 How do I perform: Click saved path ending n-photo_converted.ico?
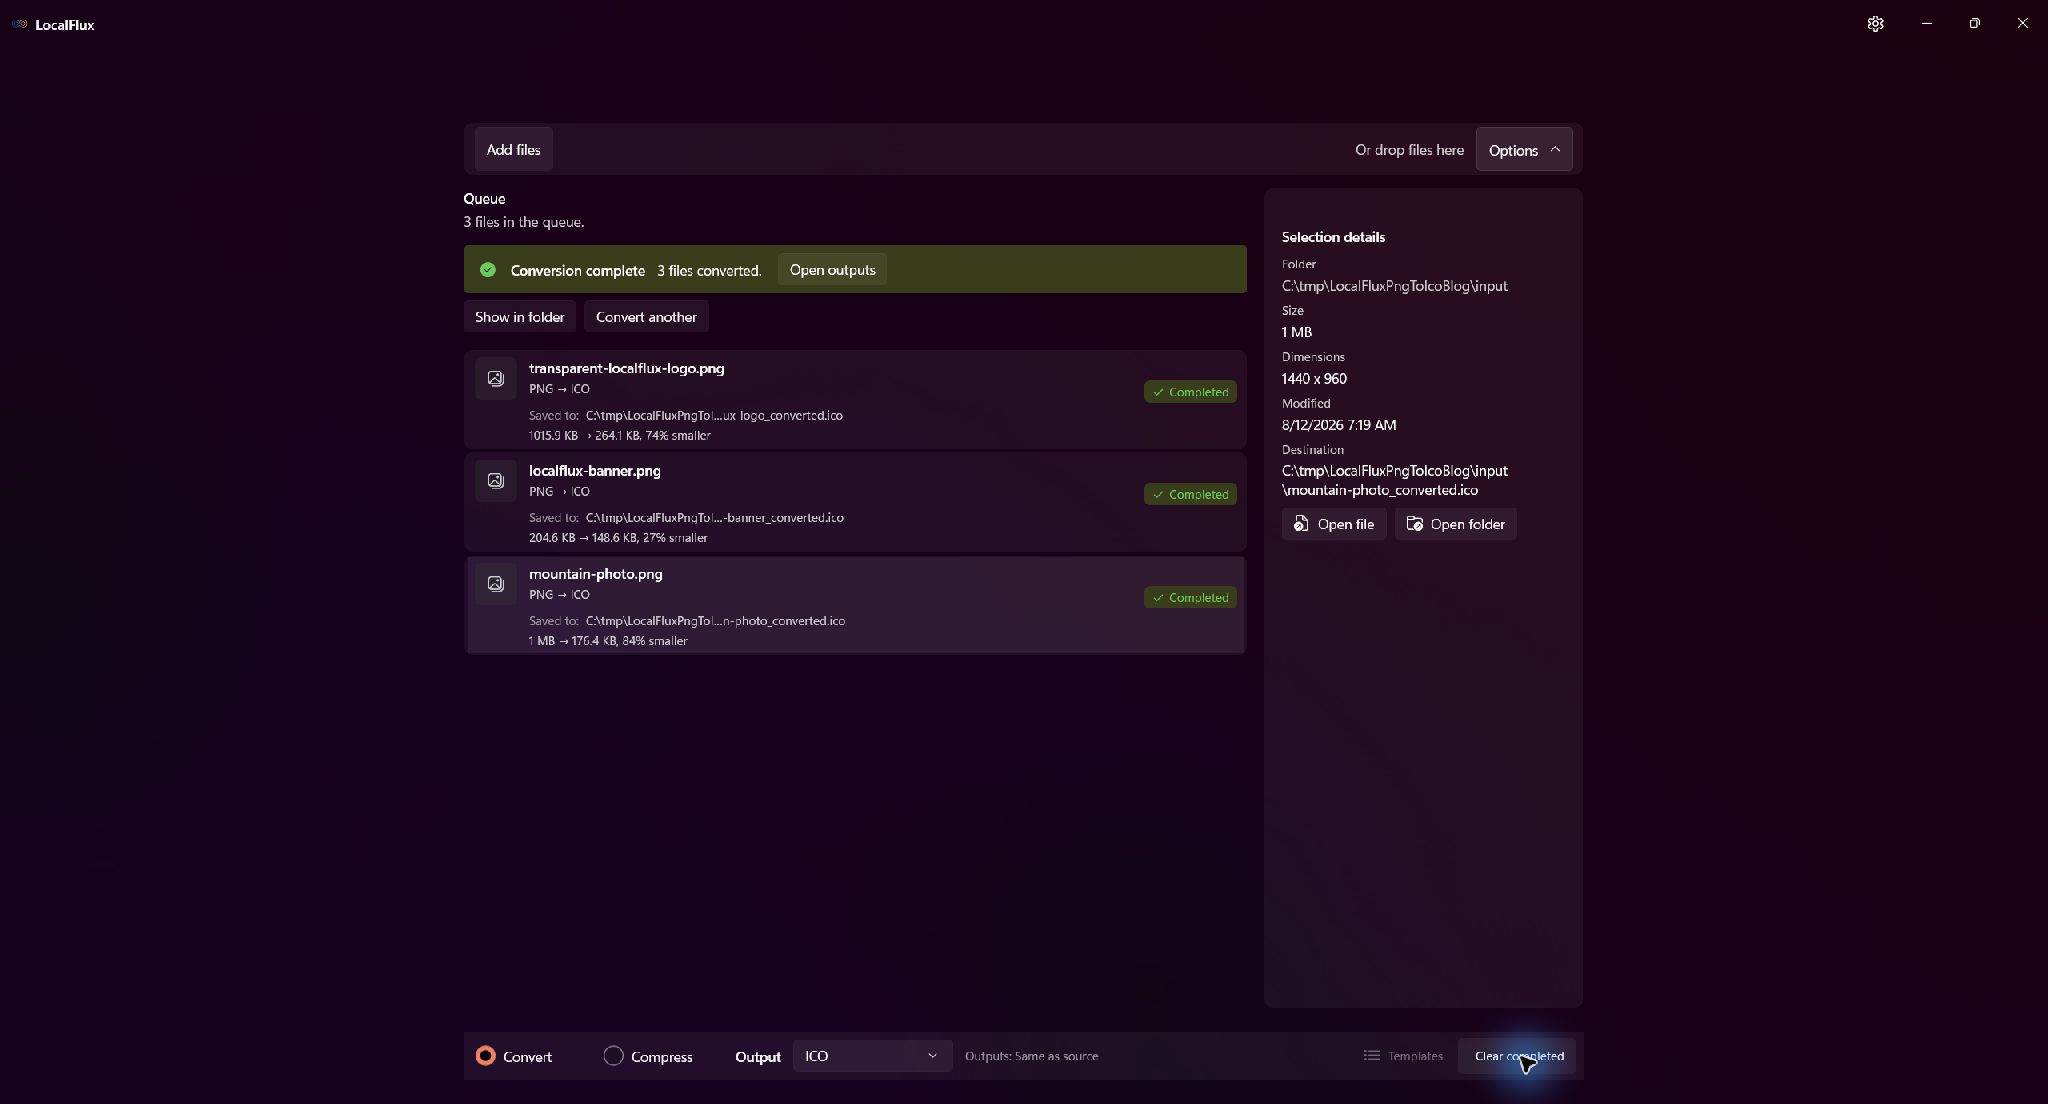715,621
